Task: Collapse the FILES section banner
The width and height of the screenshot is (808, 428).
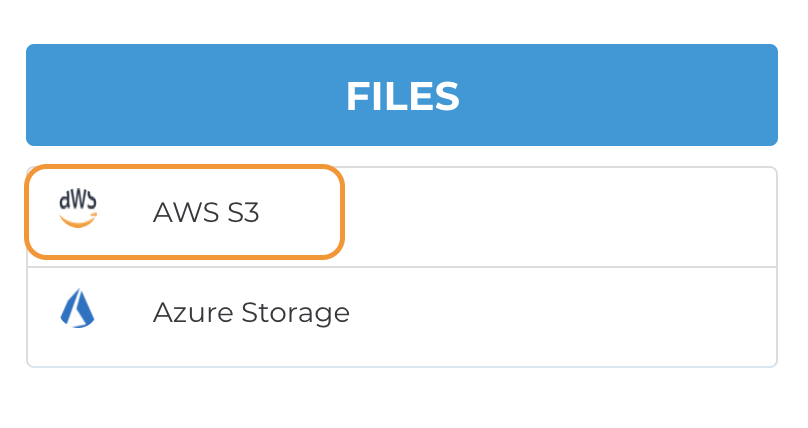Action: pyautogui.click(x=402, y=95)
